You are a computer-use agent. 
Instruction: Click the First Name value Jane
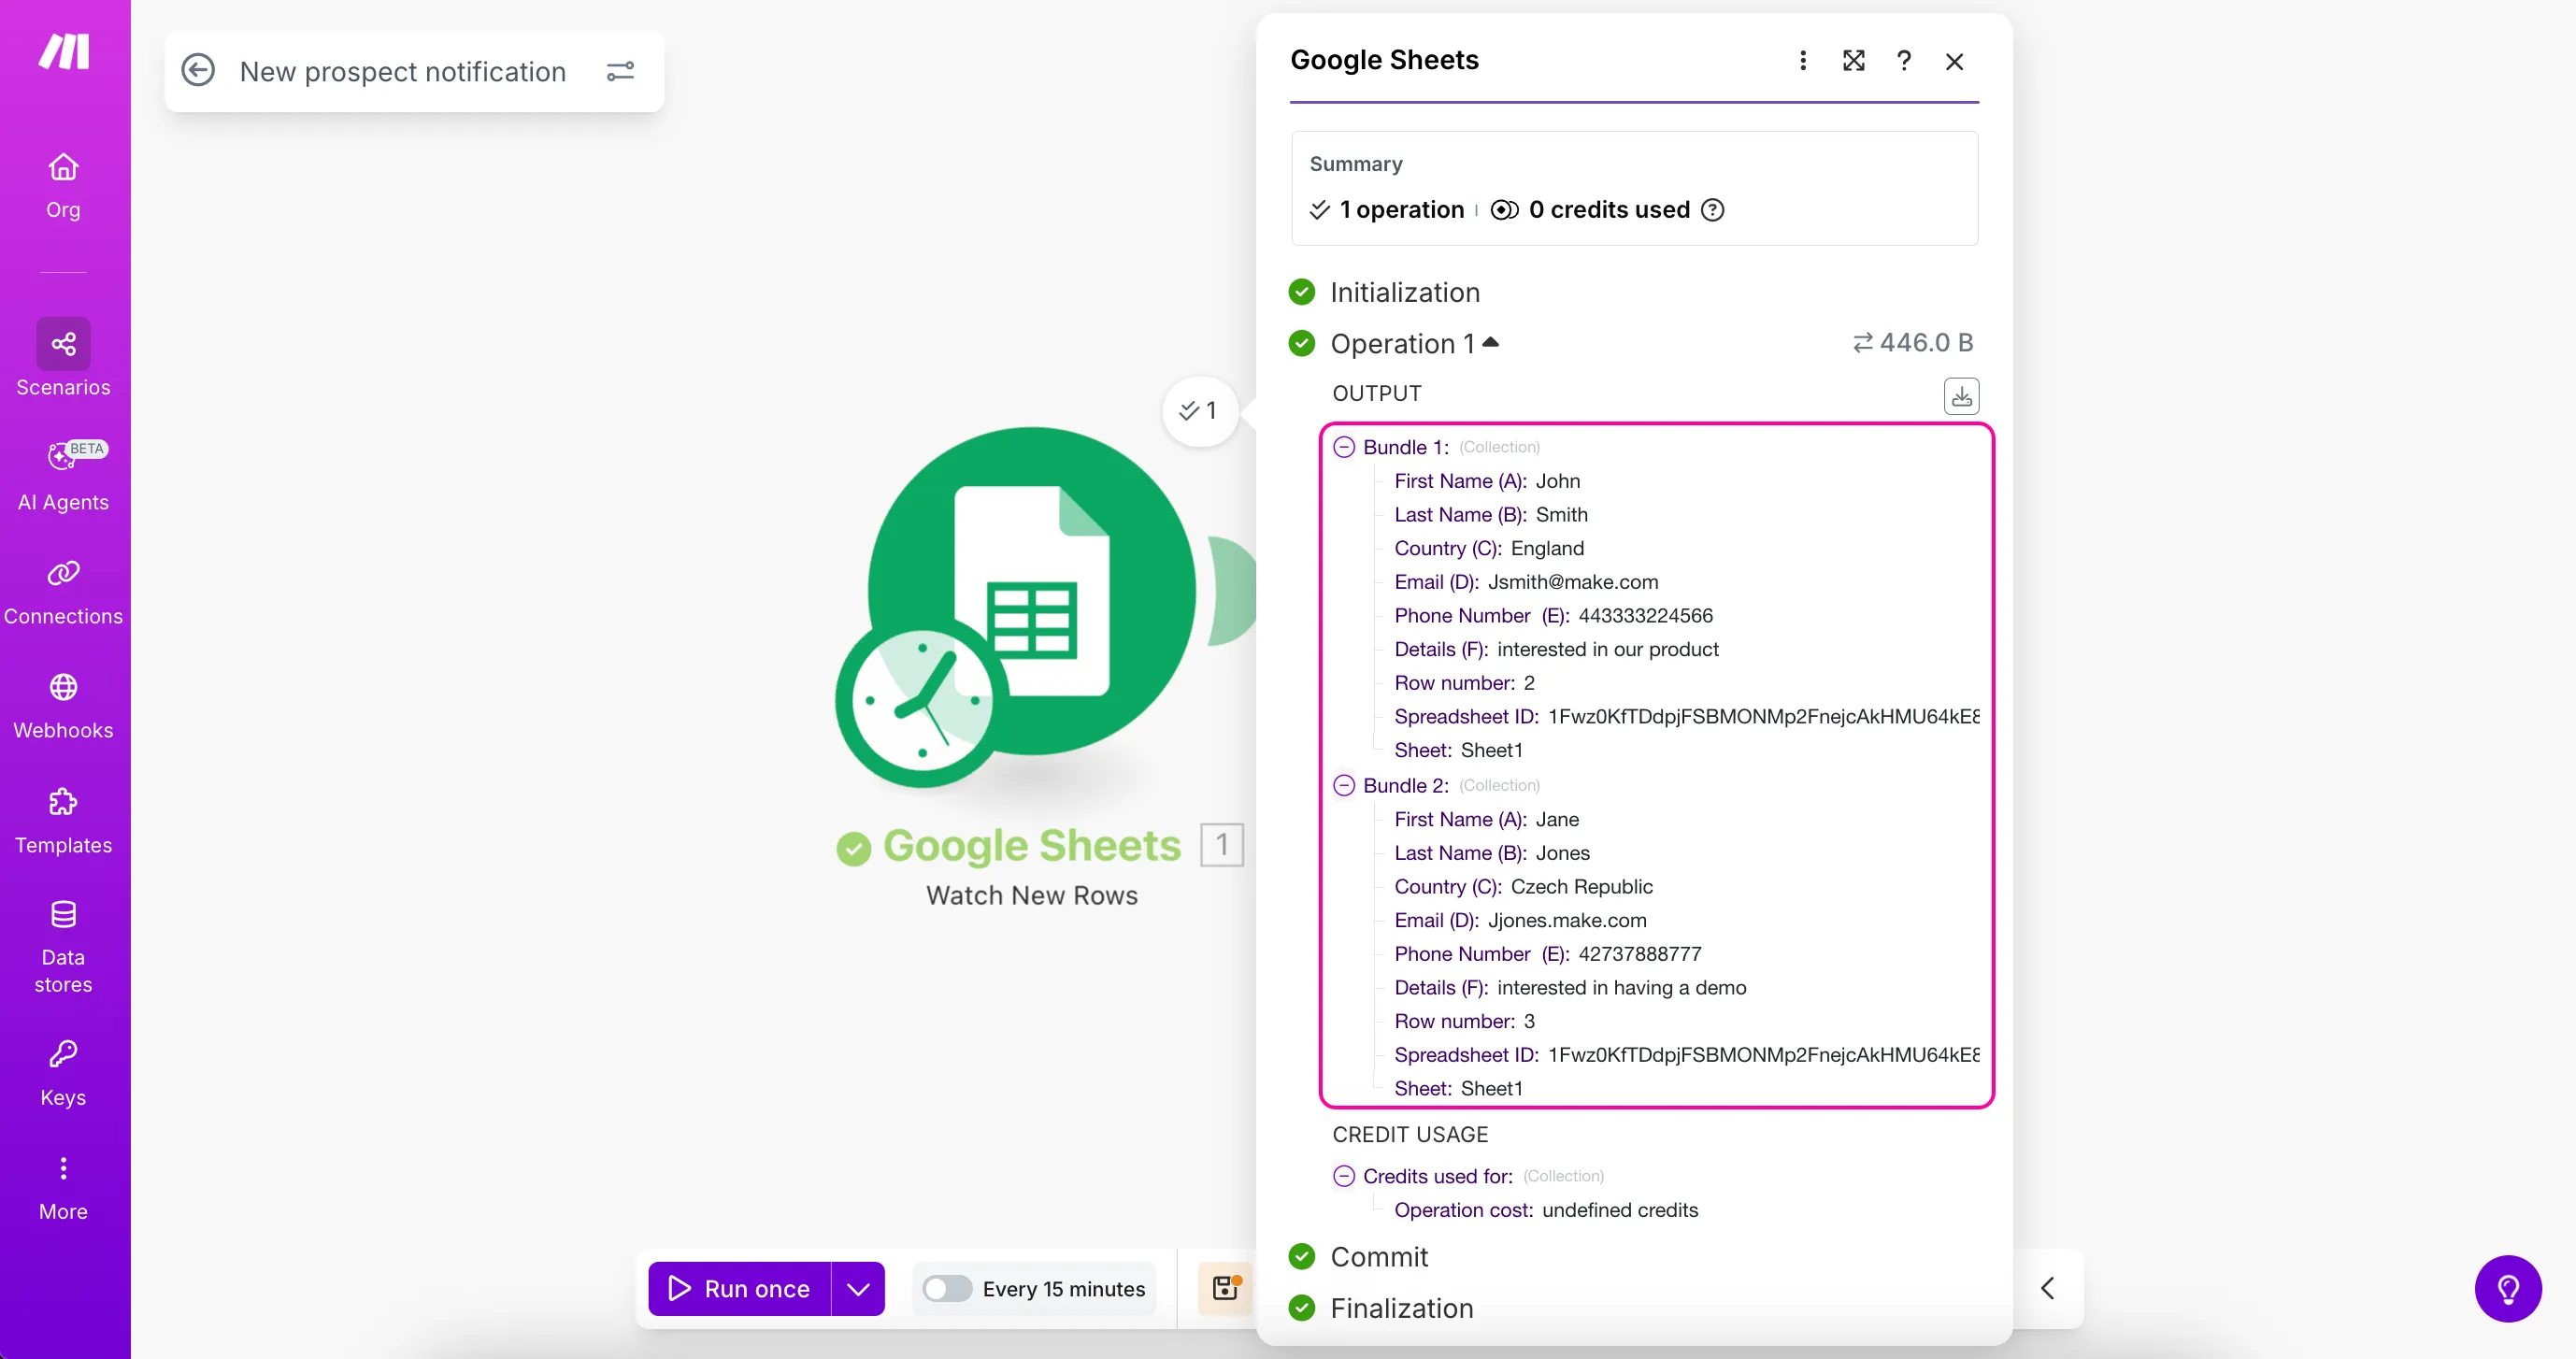pyautogui.click(x=1558, y=820)
